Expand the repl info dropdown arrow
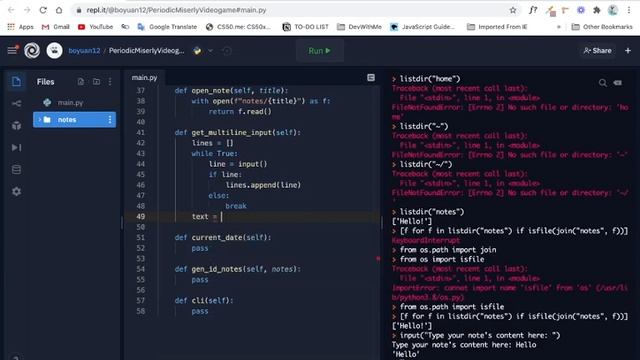640x360 pixels. [x=211, y=51]
